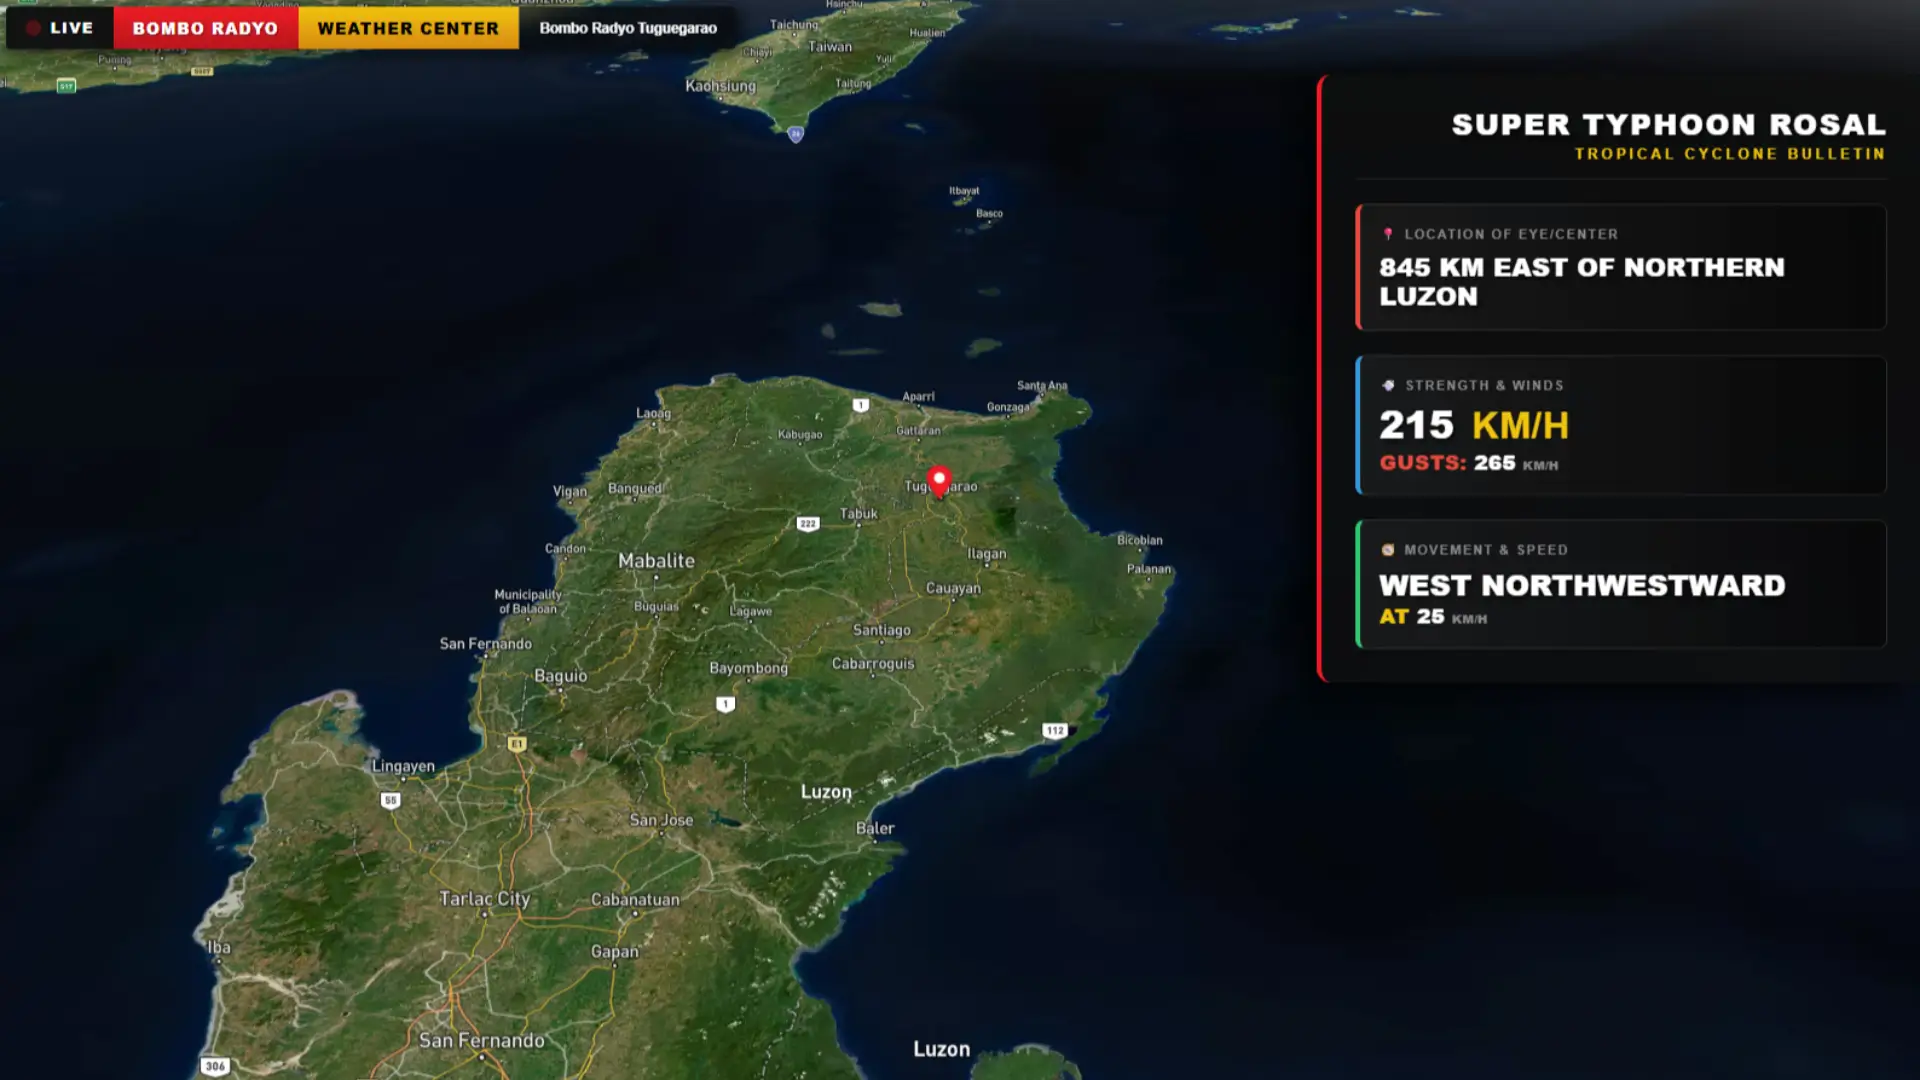Click the Candon city label

coord(566,548)
